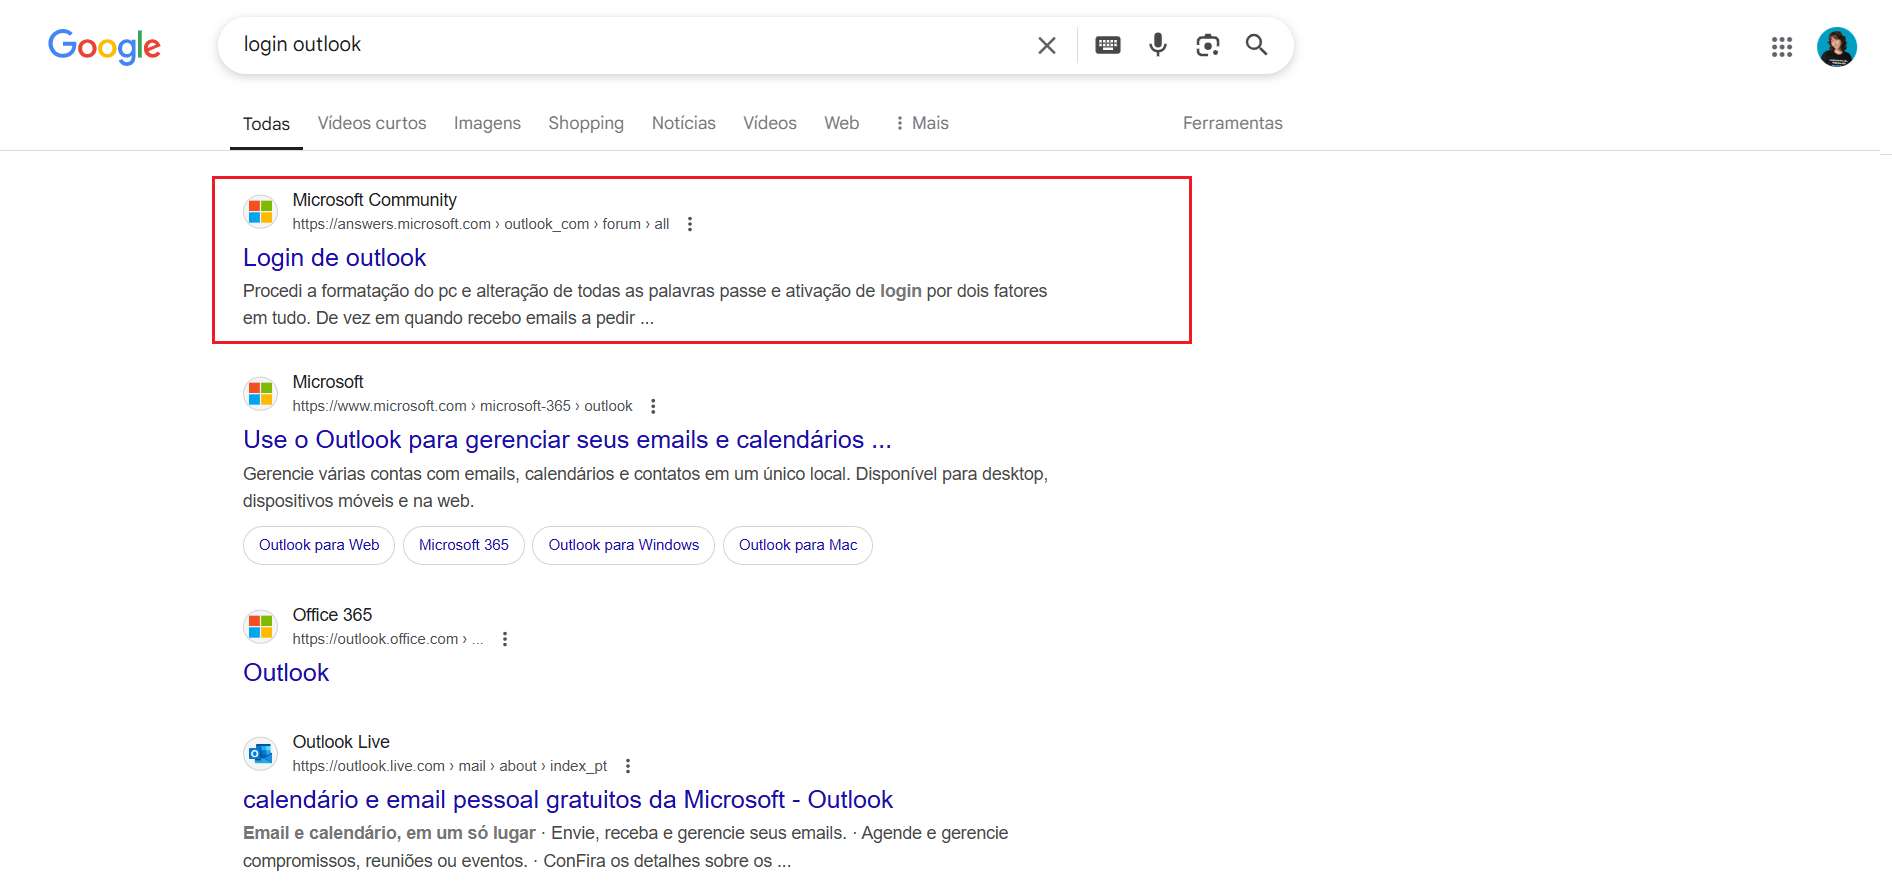
Task: Click the outlook.office.com URL text
Action: tap(388, 639)
